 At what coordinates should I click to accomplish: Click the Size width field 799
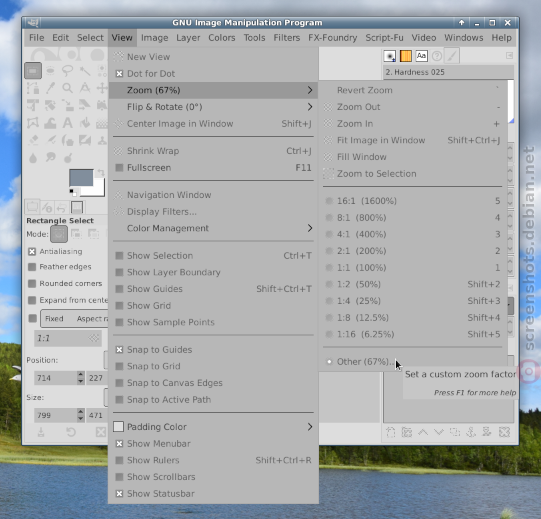(x=55, y=415)
